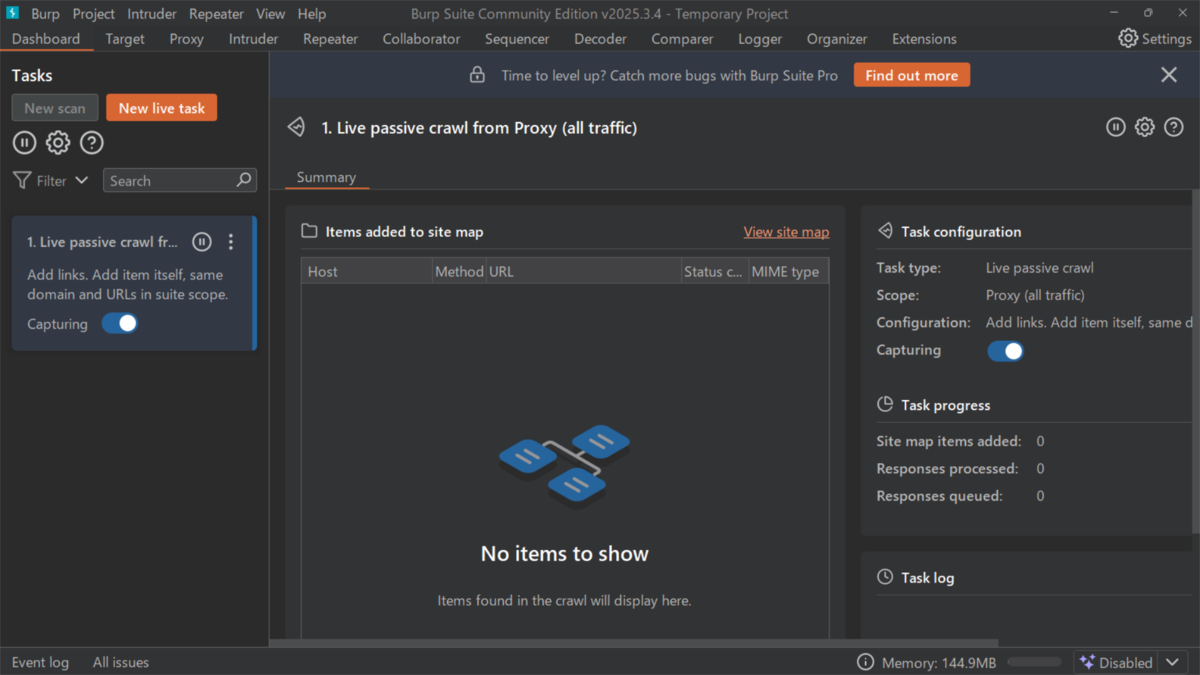This screenshot has width=1200, height=675.
Task: Open the Tasks panel help icon
Action: tap(91, 143)
